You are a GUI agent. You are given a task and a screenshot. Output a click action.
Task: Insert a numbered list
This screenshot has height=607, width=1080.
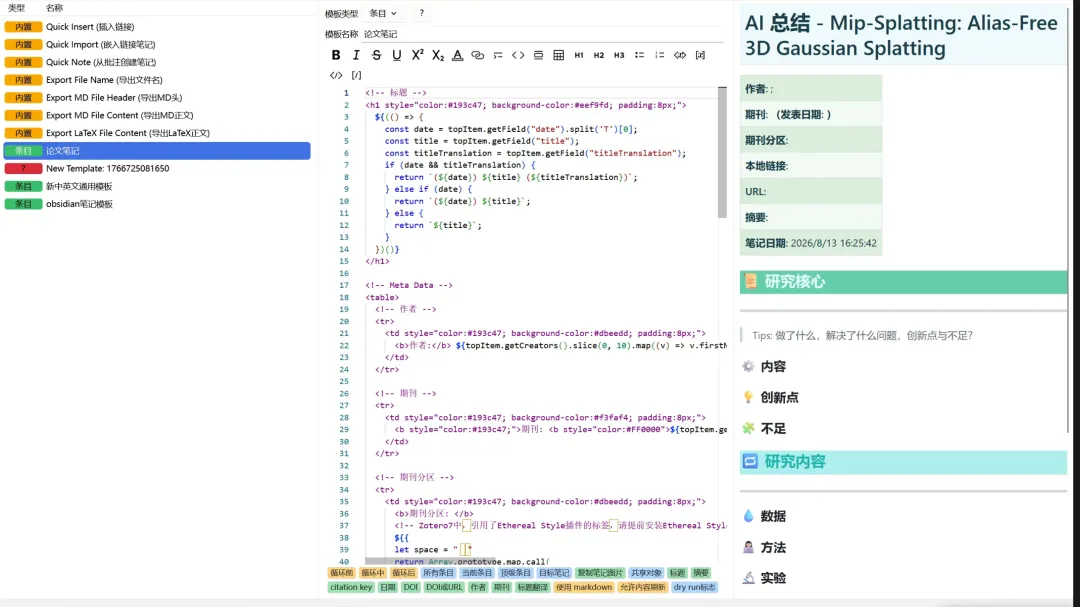tap(659, 55)
